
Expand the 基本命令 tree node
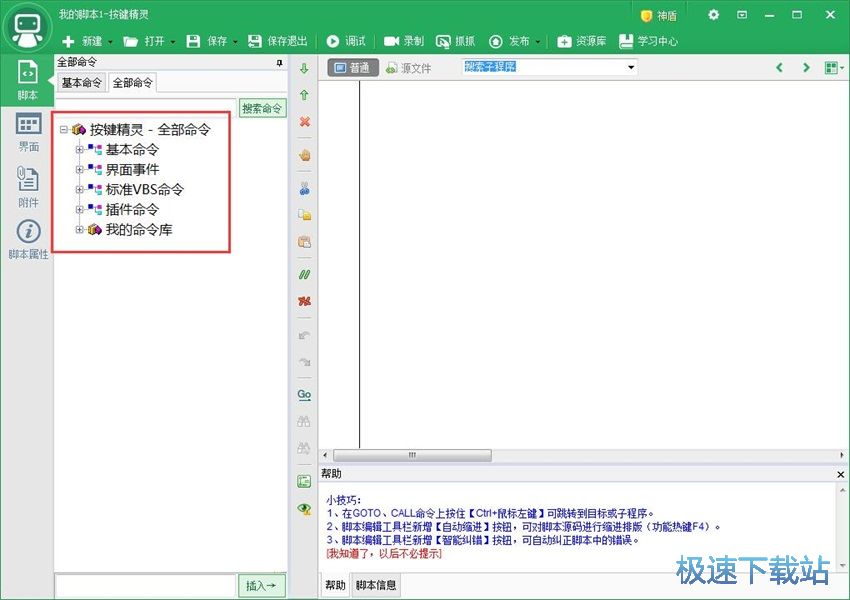coord(79,150)
